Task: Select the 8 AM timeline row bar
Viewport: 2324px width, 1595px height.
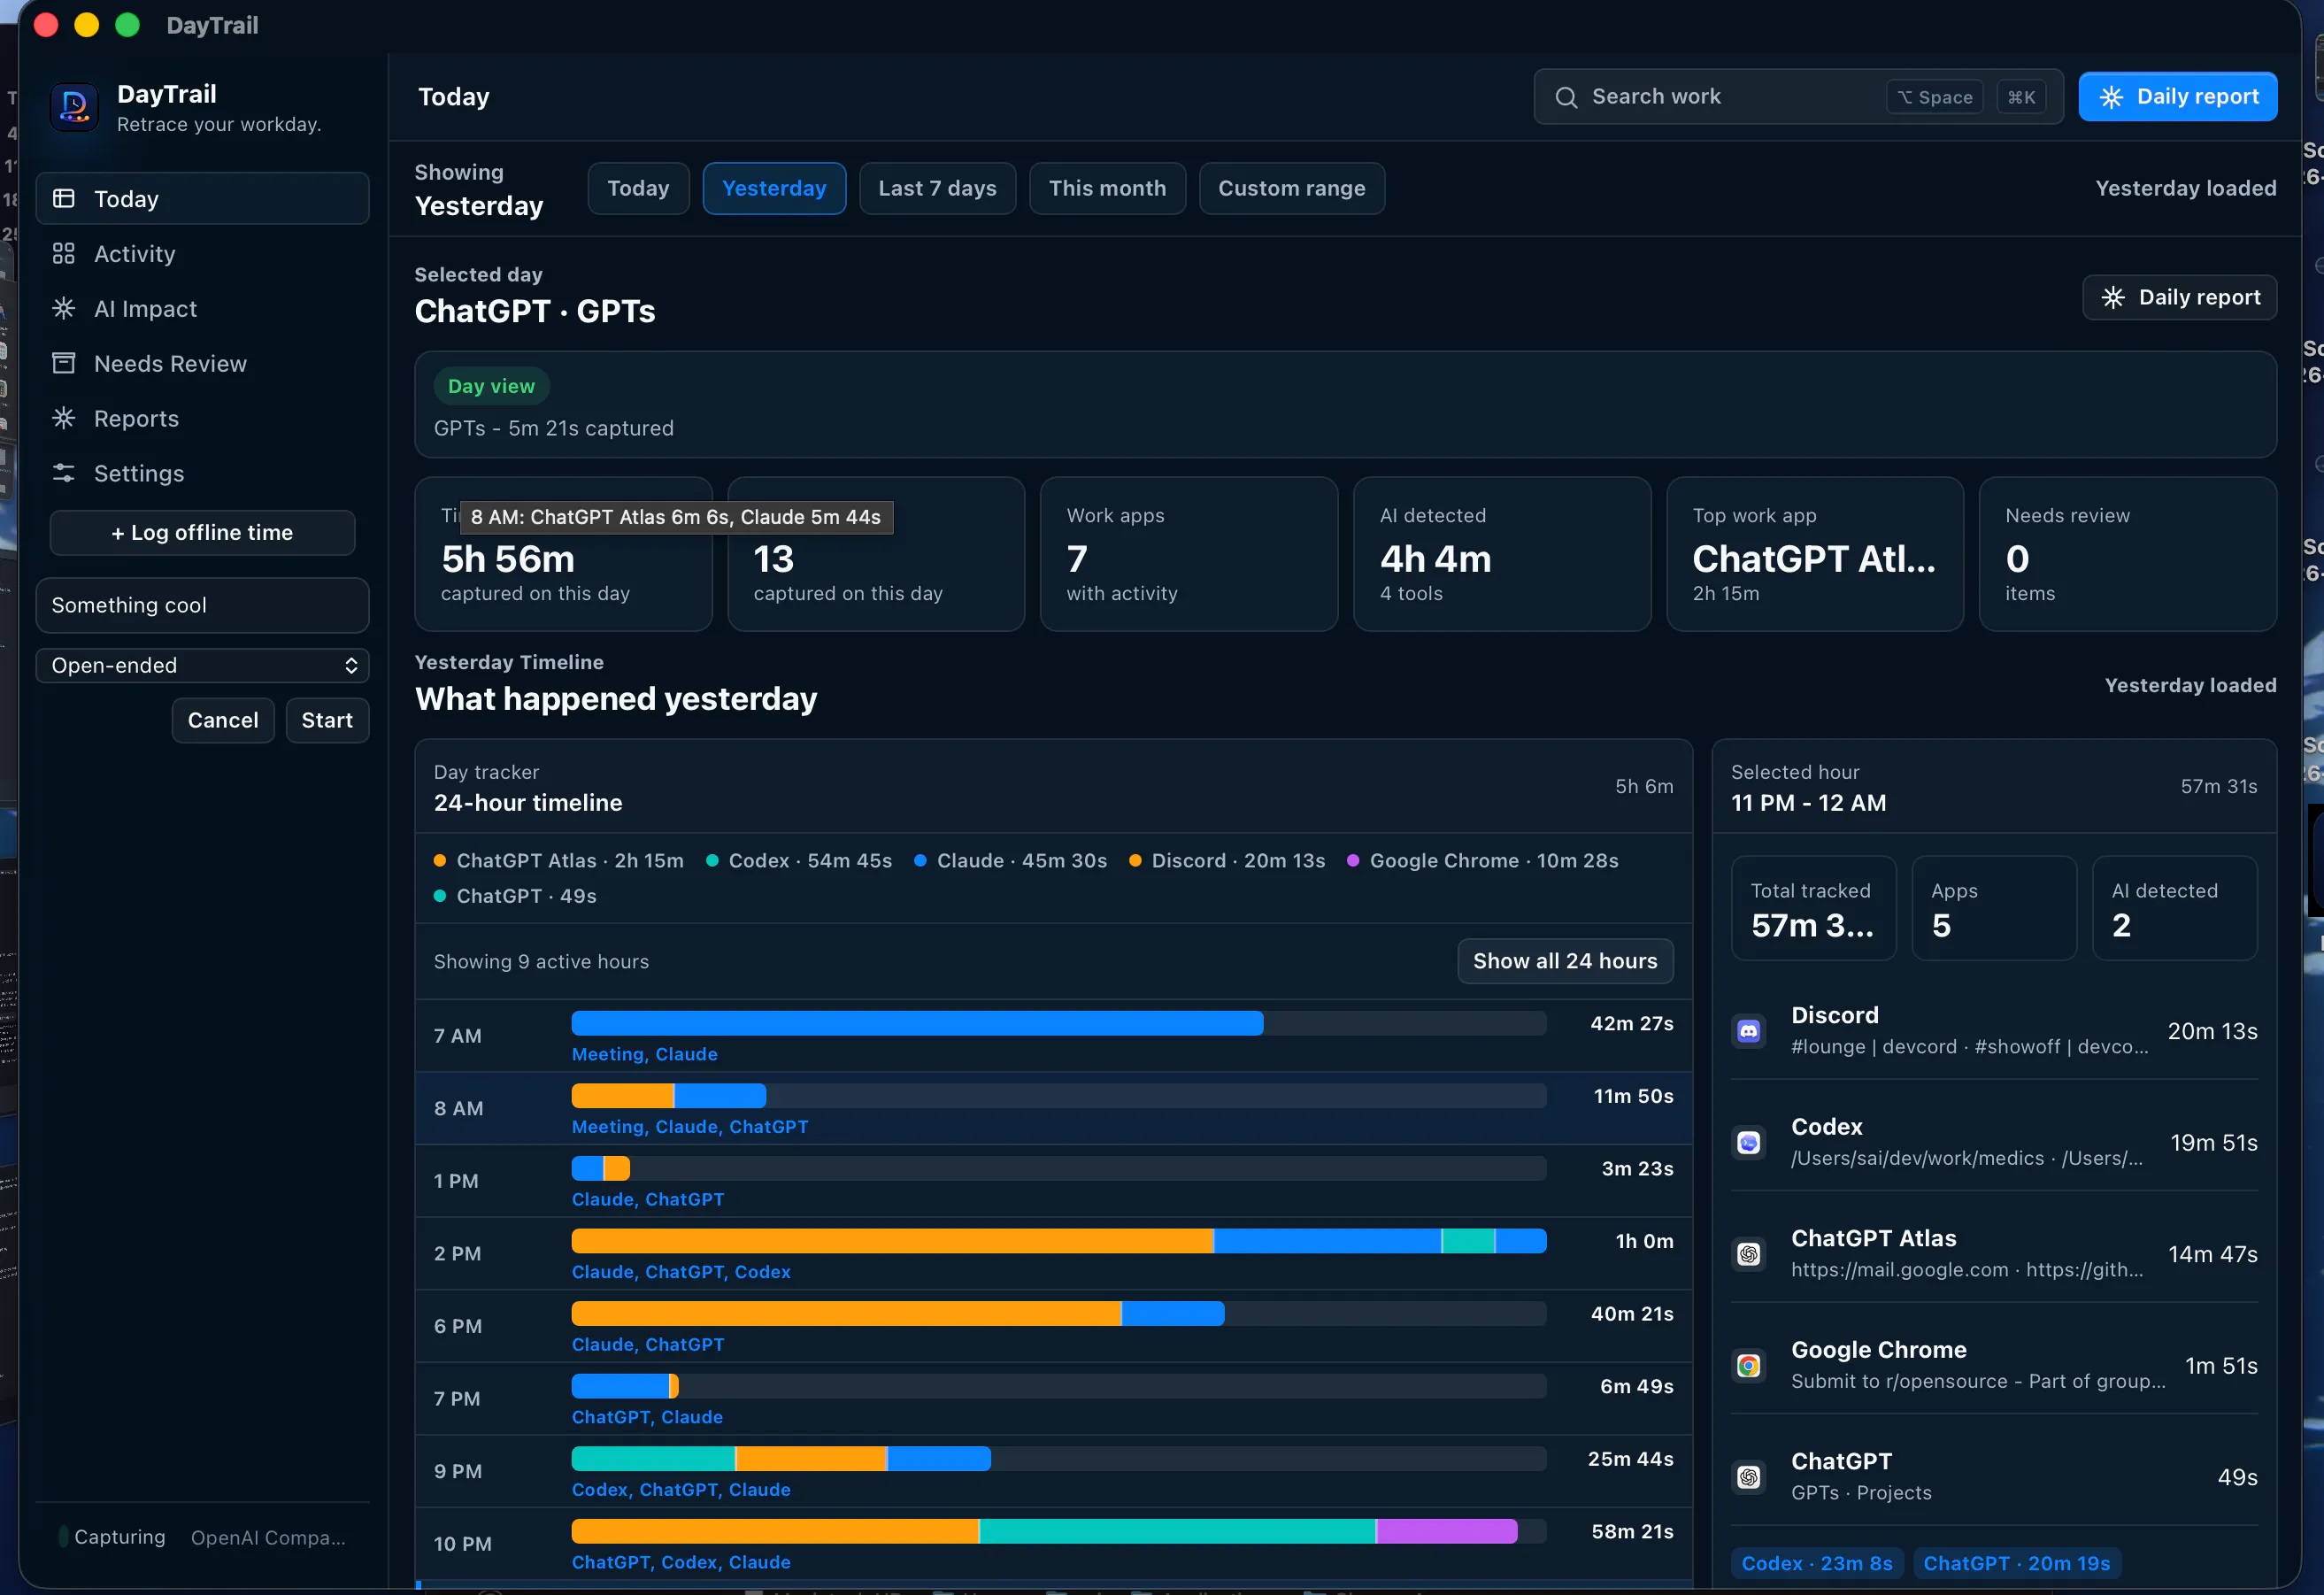Action: [1059, 1096]
